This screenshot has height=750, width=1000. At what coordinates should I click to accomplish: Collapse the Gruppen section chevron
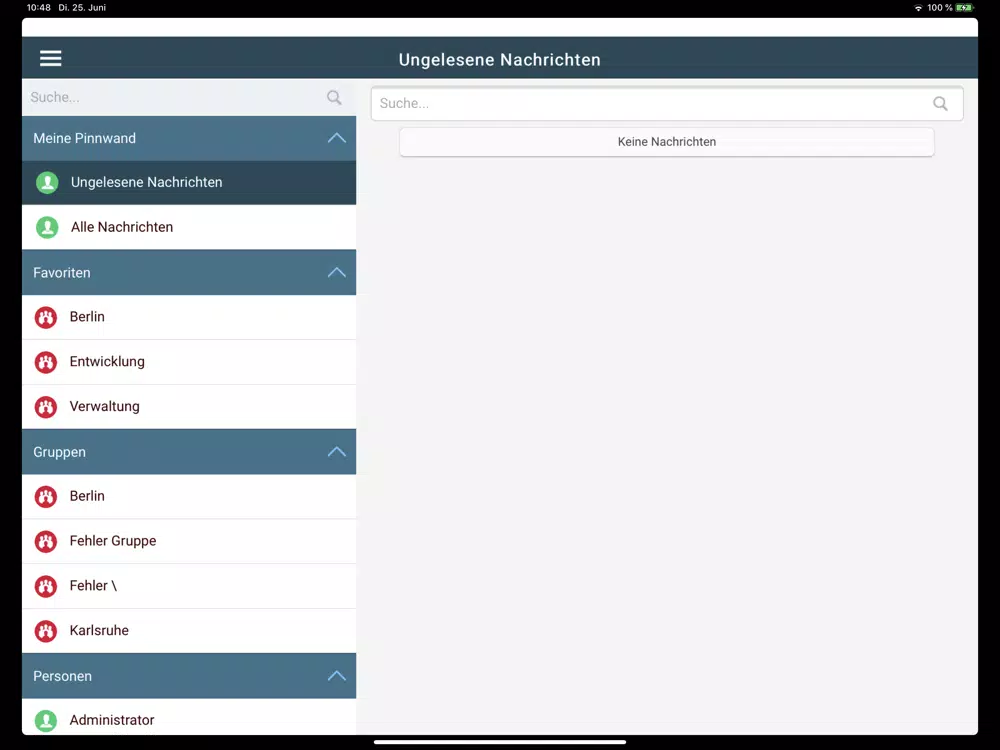tap(337, 452)
